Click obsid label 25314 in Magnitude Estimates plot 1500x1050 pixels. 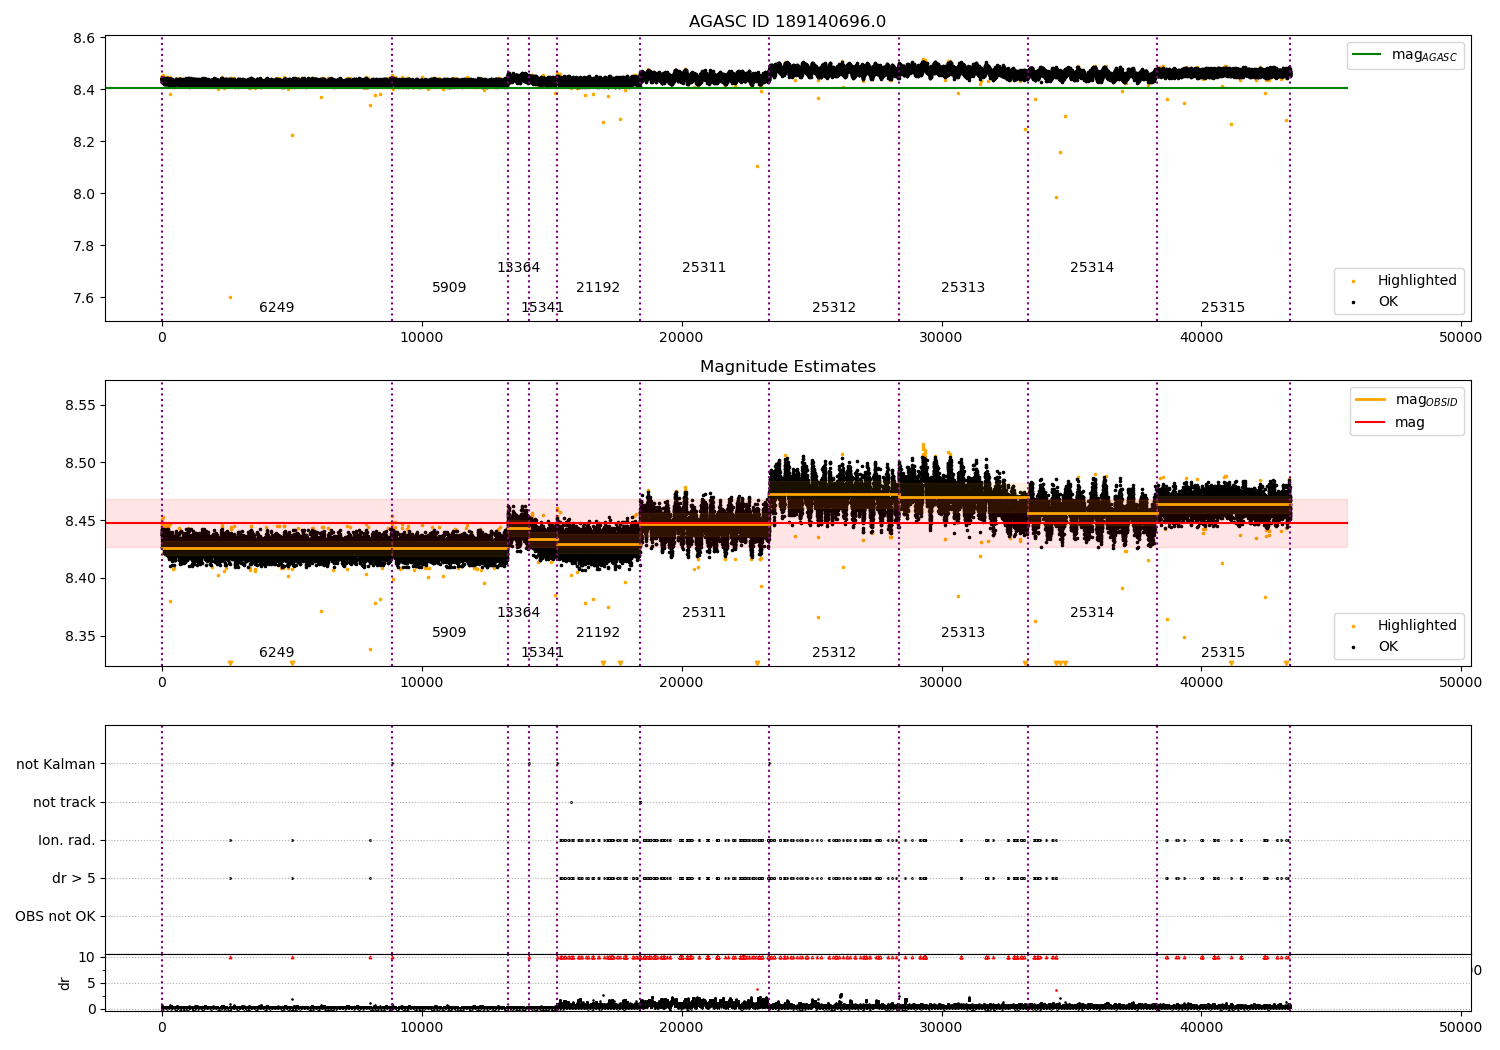click(x=1092, y=612)
